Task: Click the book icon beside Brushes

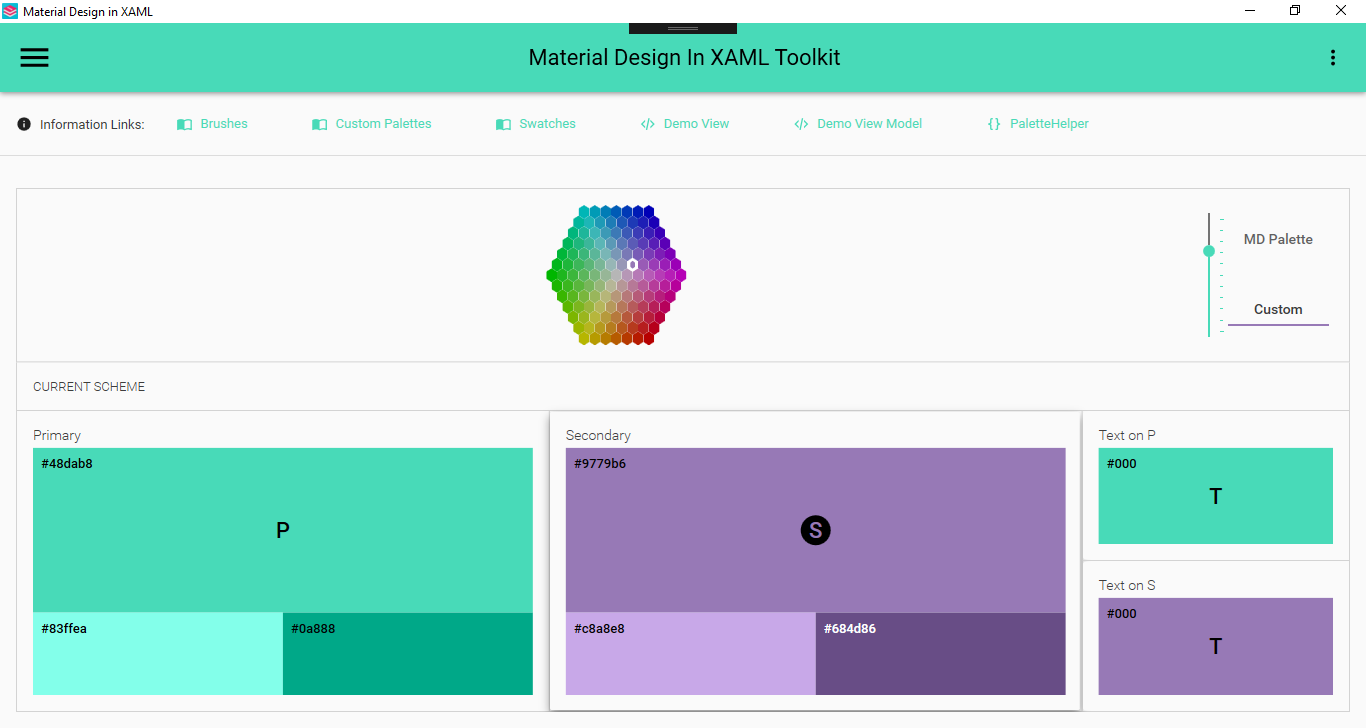Action: (184, 123)
